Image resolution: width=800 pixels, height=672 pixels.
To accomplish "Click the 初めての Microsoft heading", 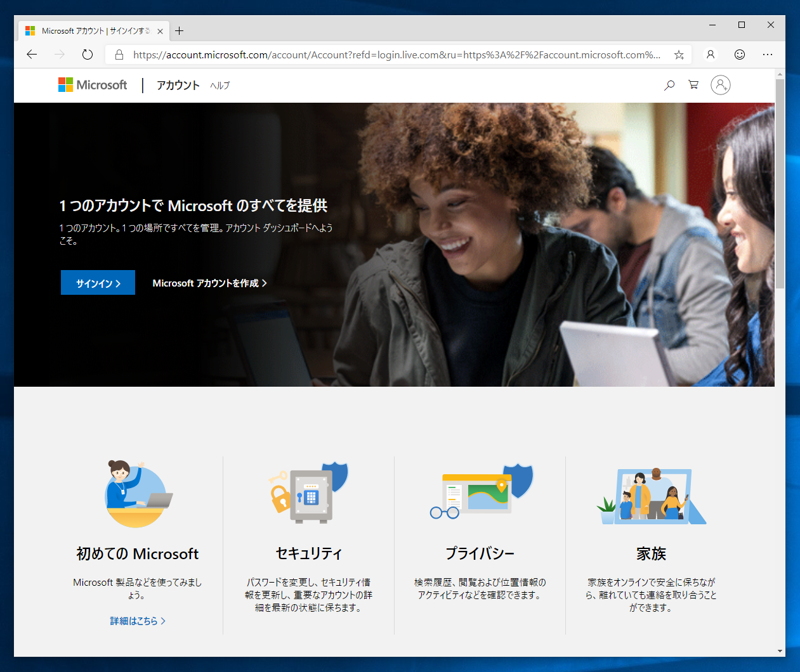I will 138,554.
